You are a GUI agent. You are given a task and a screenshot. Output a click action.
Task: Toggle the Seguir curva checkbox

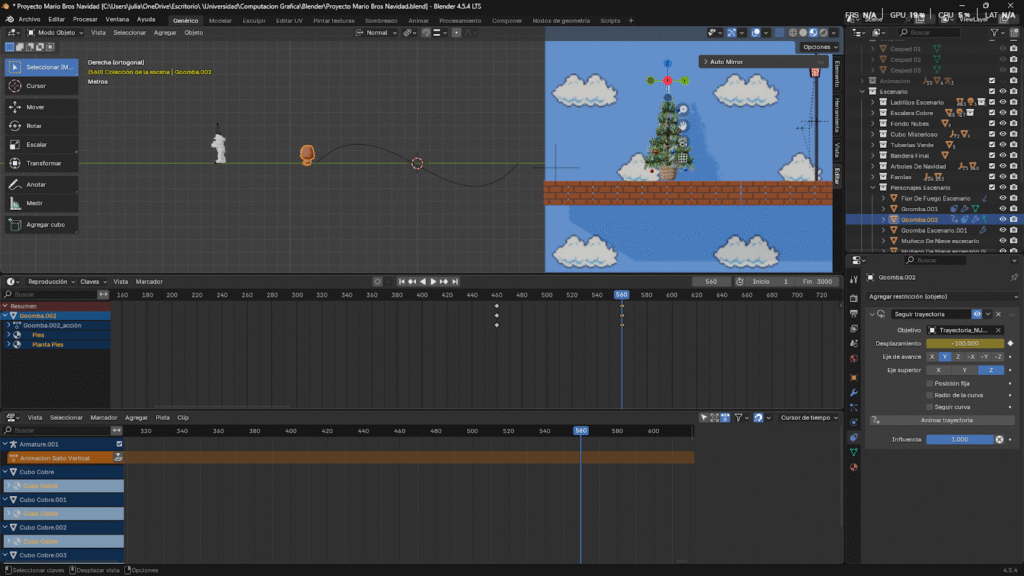click(x=930, y=407)
